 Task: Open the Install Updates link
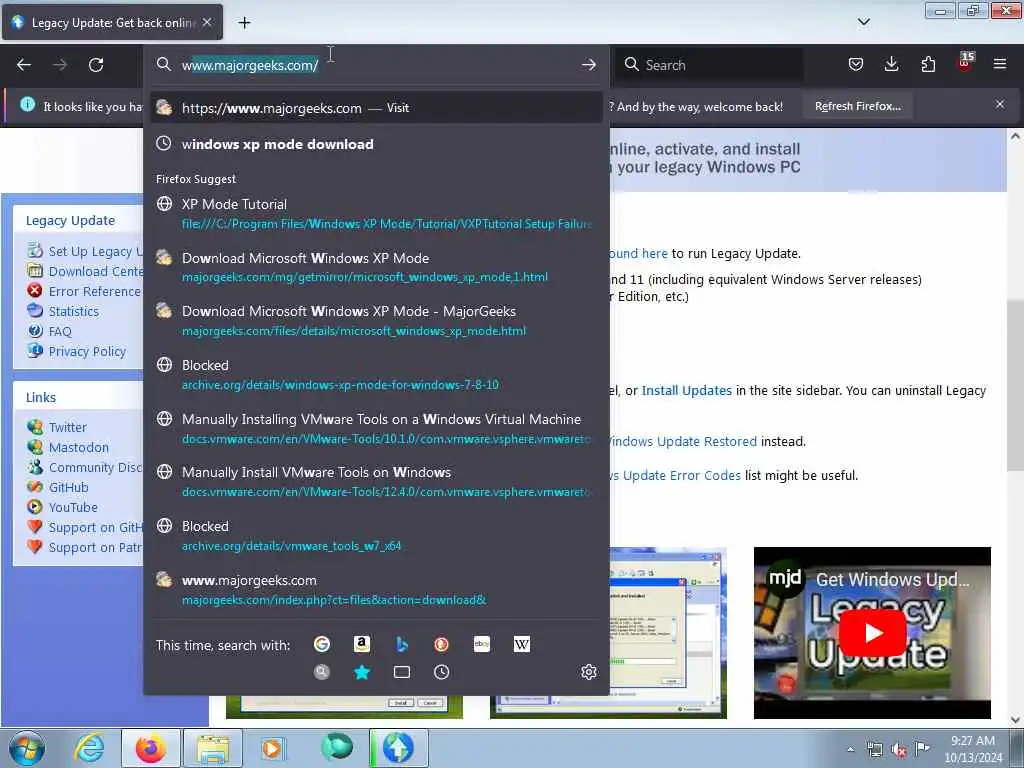(686, 391)
